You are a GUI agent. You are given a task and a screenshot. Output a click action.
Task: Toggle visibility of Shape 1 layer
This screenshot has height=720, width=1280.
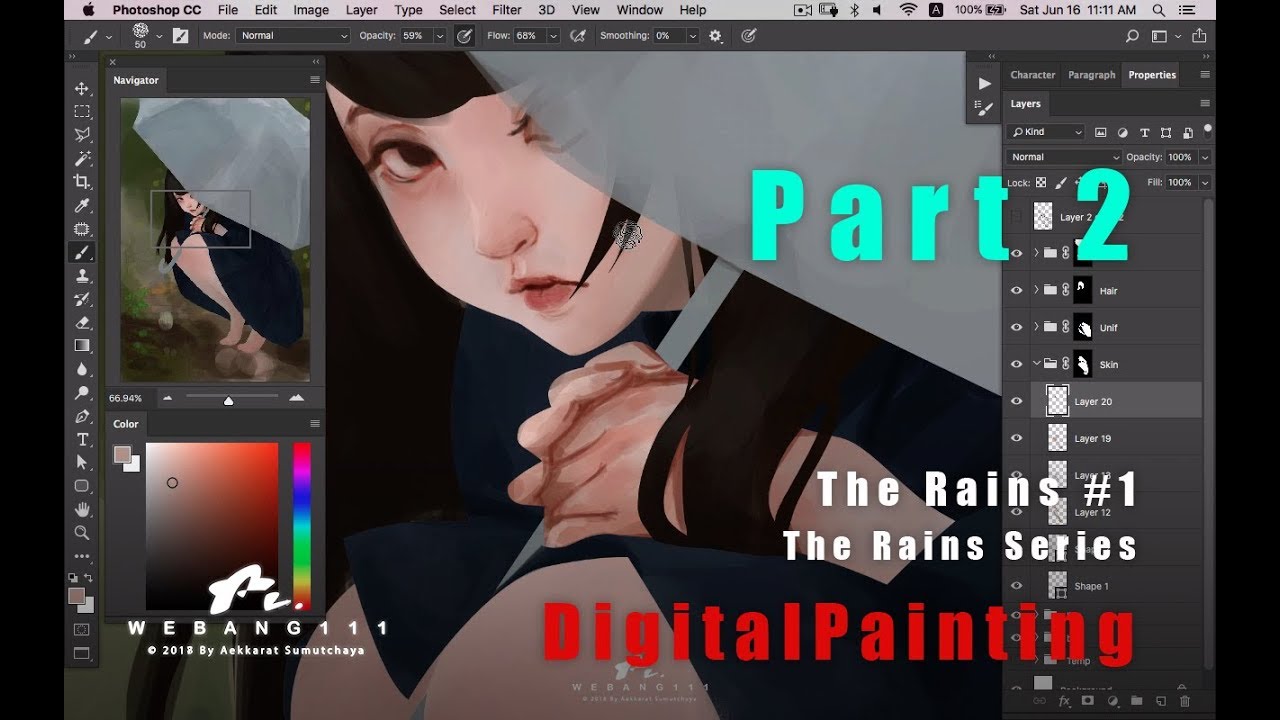(1017, 586)
